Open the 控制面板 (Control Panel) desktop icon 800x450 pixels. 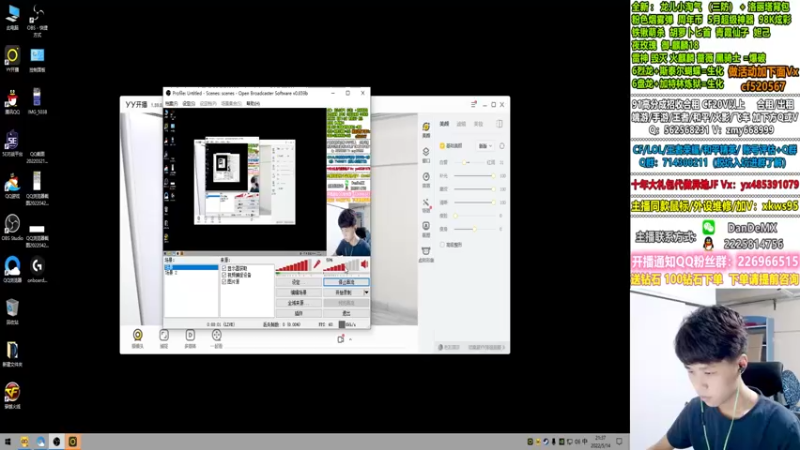click(37, 58)
